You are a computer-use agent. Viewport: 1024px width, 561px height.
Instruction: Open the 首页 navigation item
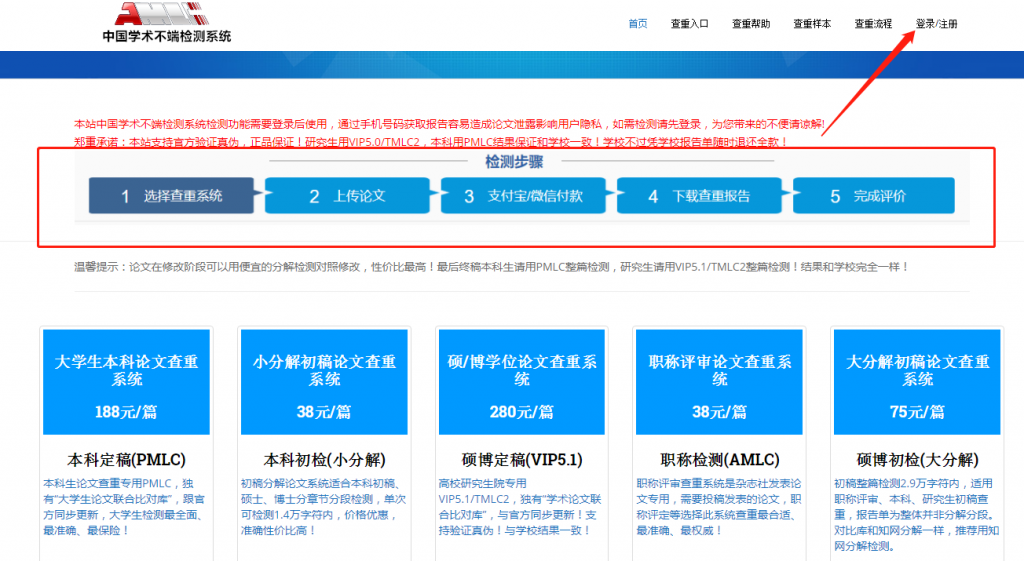click(637, 24)
